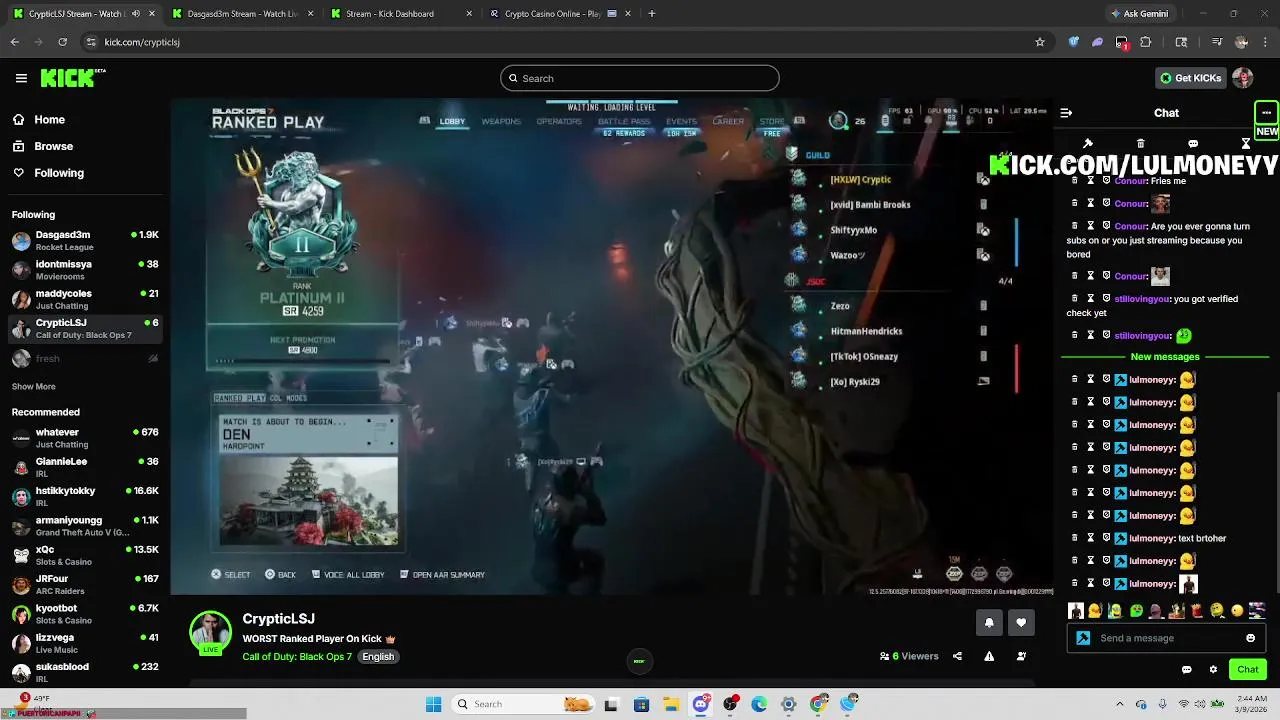This screenshot has width=1280, height=720.
Task: Mute the CrypticLSJ tab audio icon
Action: point(136,14)
